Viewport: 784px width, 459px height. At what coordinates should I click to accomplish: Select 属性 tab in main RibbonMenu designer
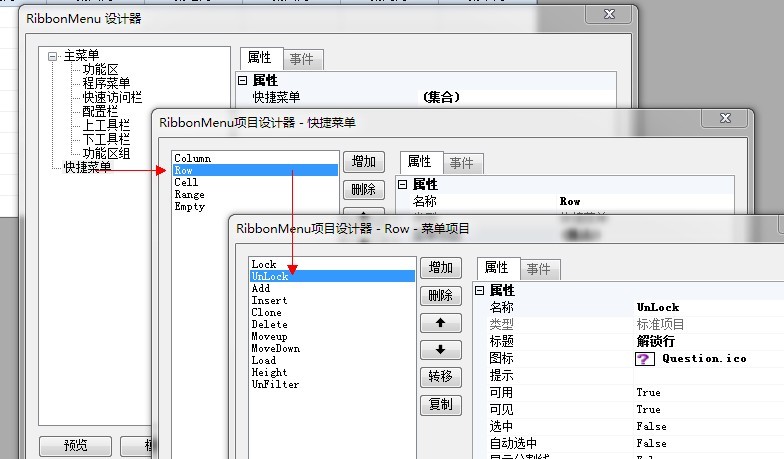point(260,58)
